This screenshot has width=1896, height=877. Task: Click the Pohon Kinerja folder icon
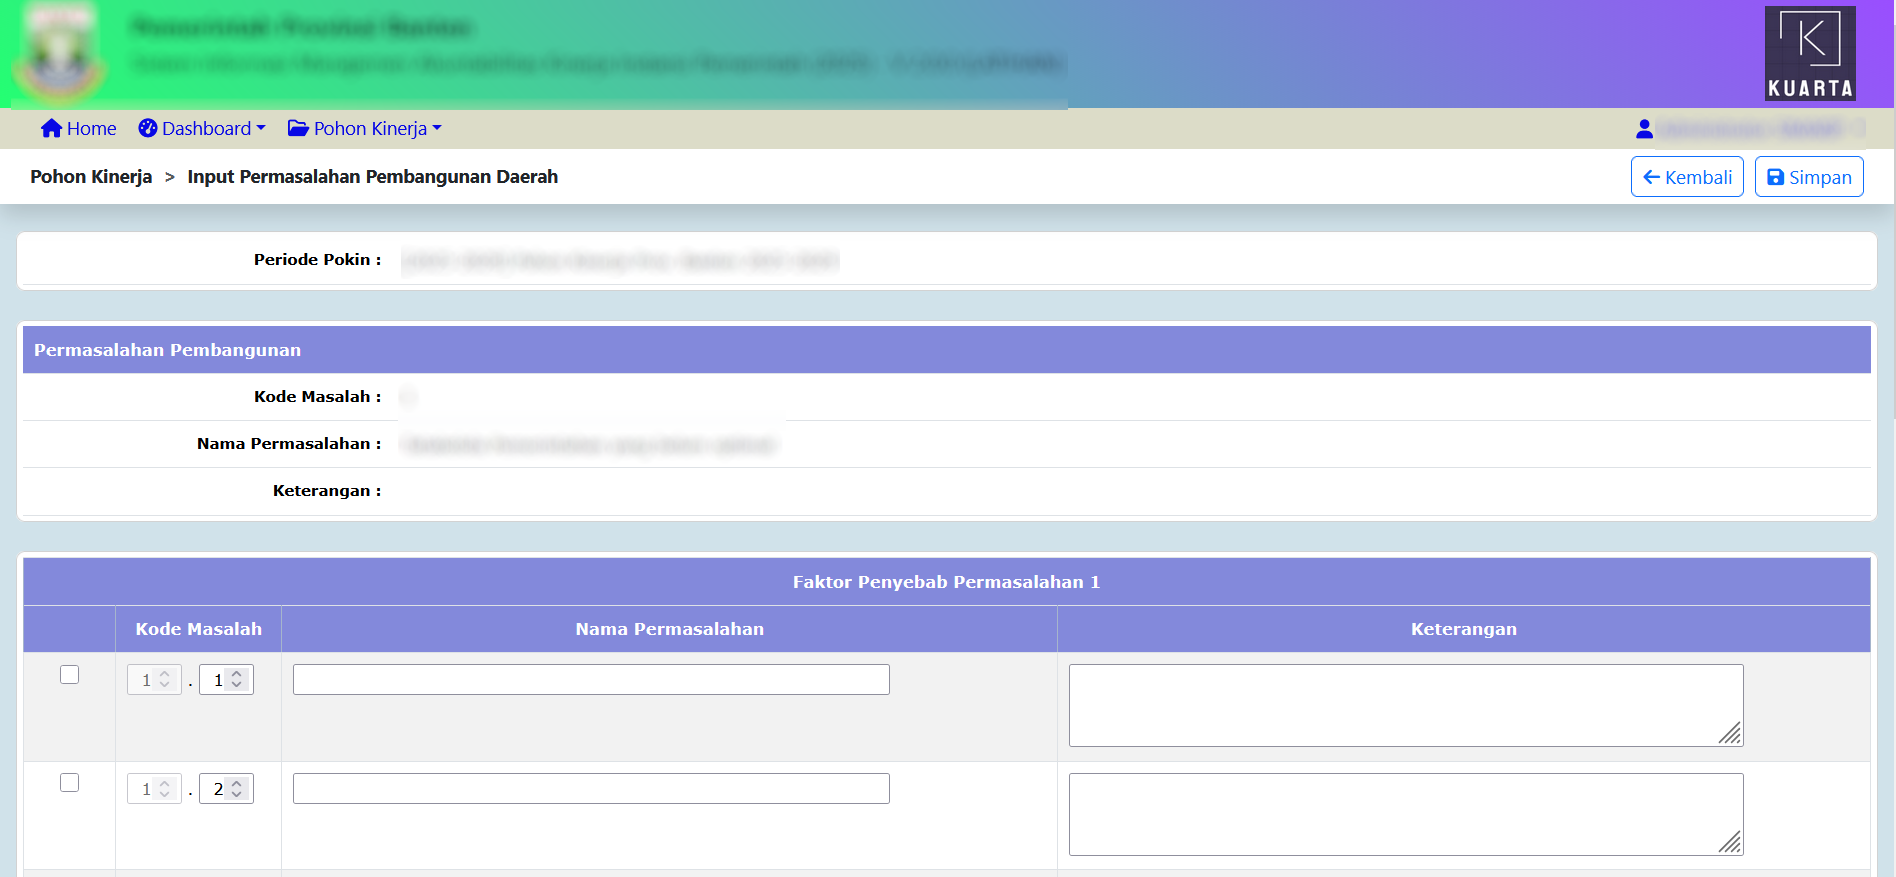click(x=298, y=128)
